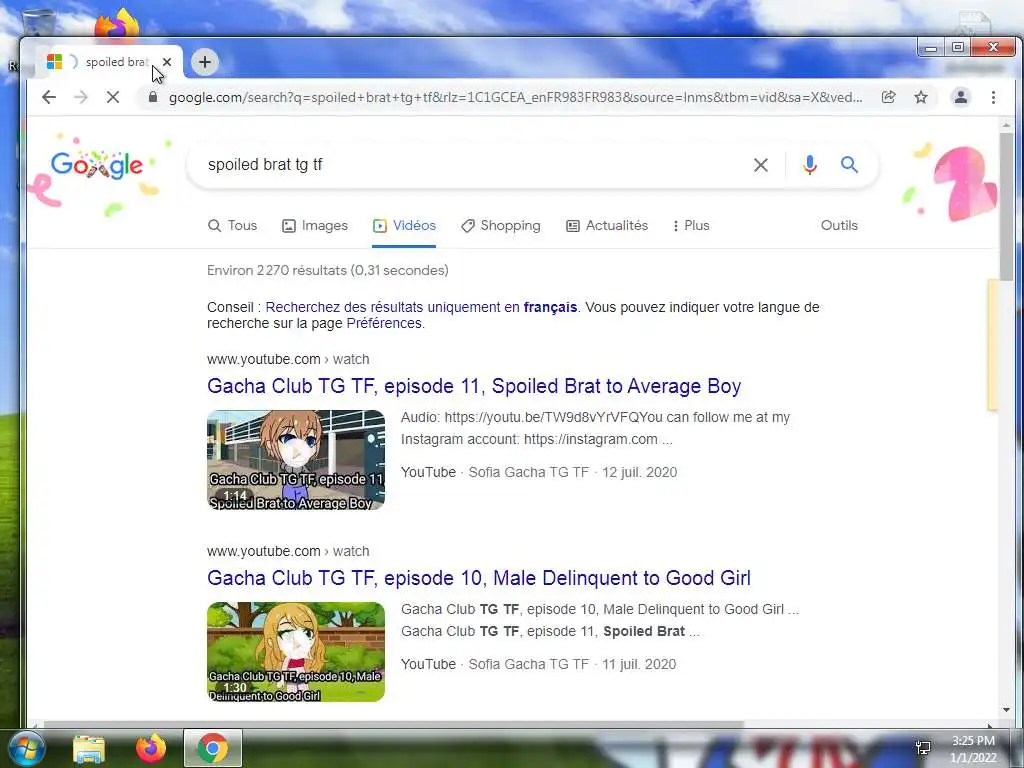Open the Chrome three-dot menu

[x=993, y=97]
